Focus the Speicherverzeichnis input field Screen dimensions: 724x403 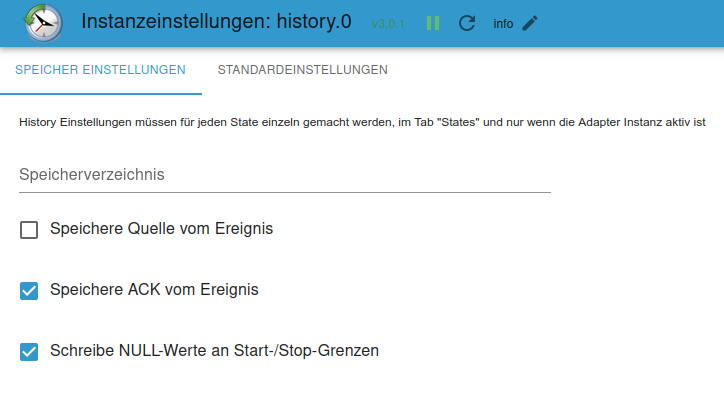pos(284,175)
